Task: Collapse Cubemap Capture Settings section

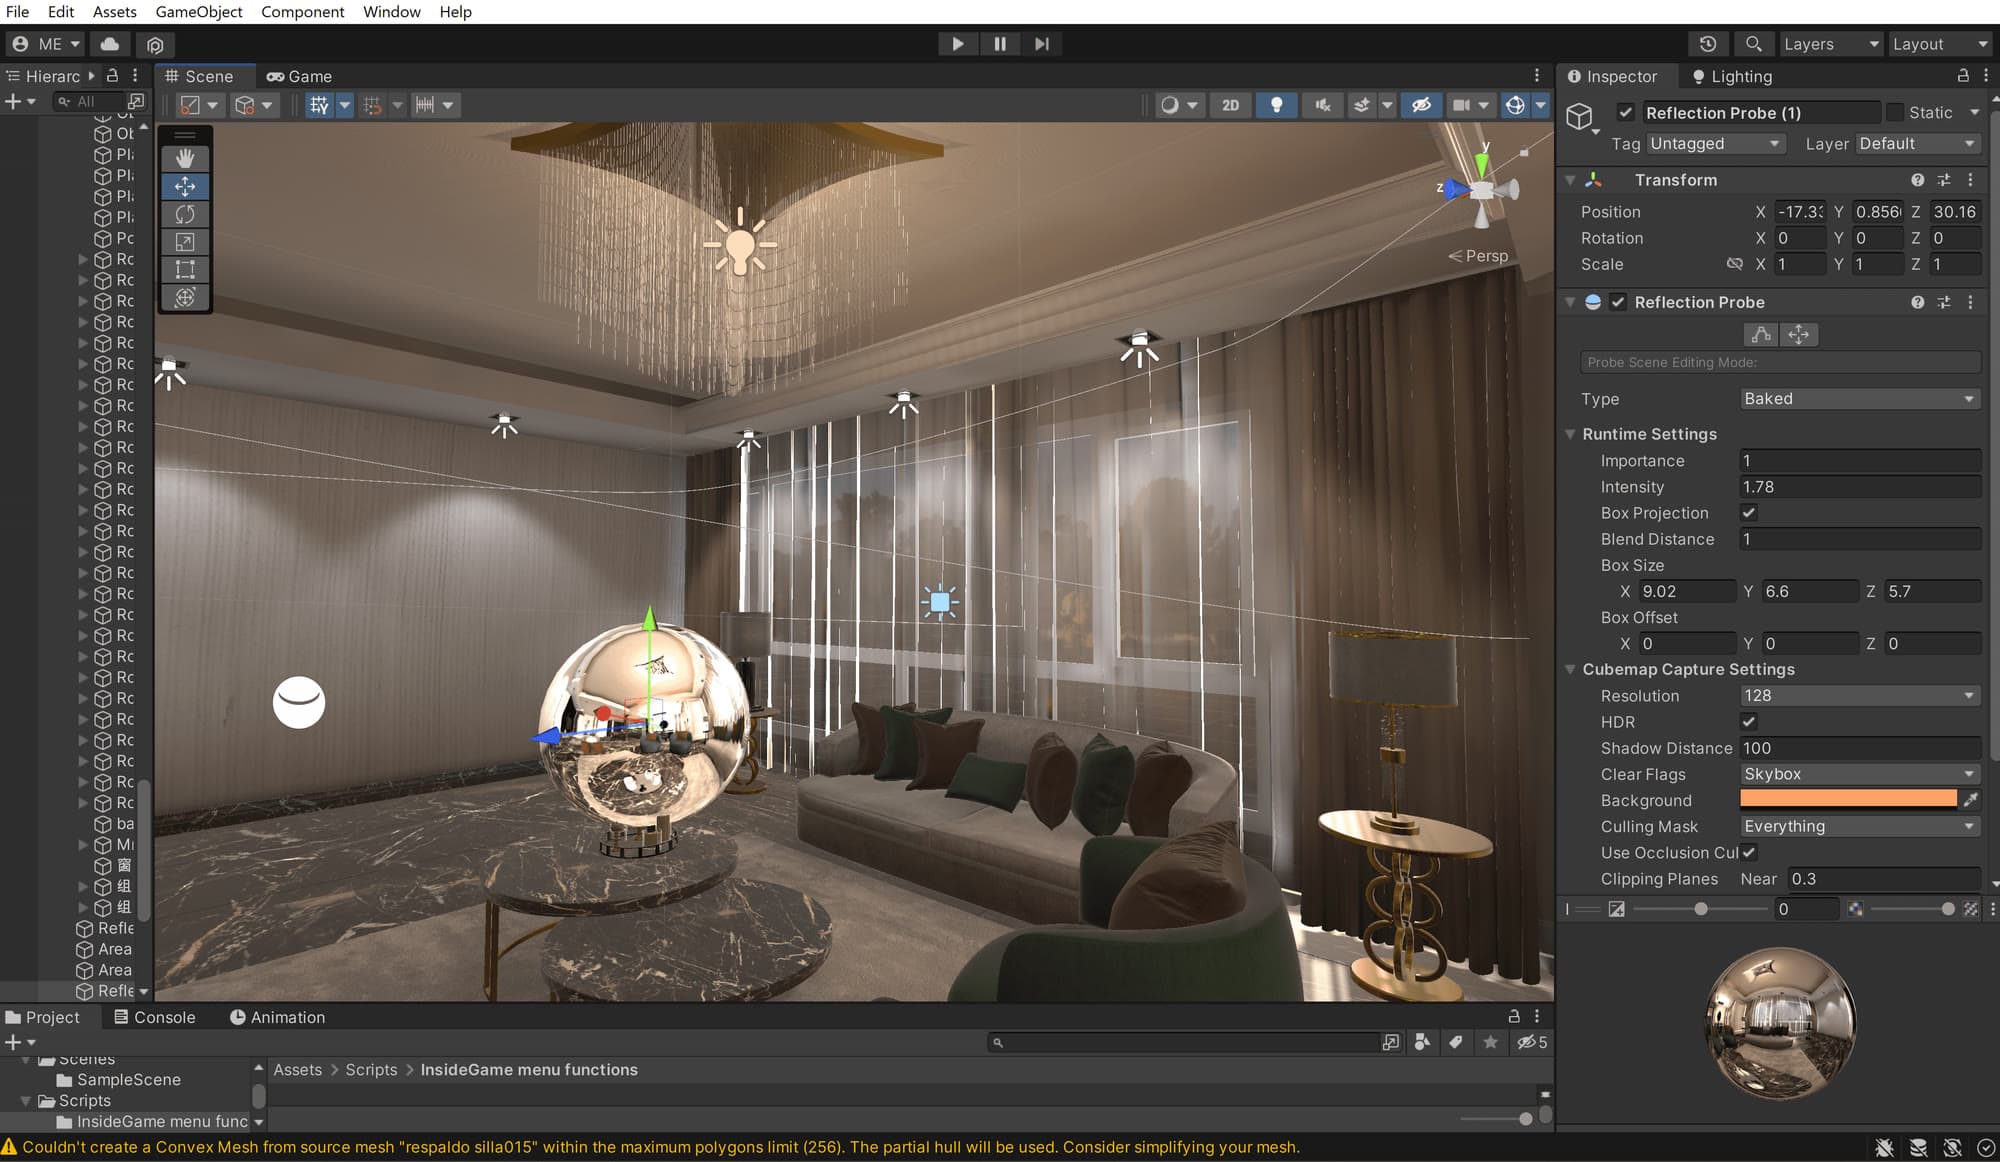Action: tap(1571, 670)
